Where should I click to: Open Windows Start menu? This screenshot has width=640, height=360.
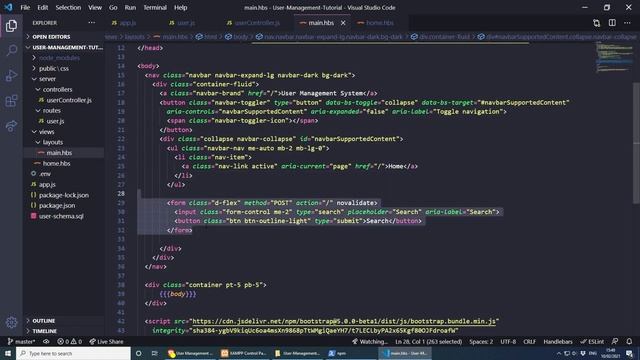[8, 353]
